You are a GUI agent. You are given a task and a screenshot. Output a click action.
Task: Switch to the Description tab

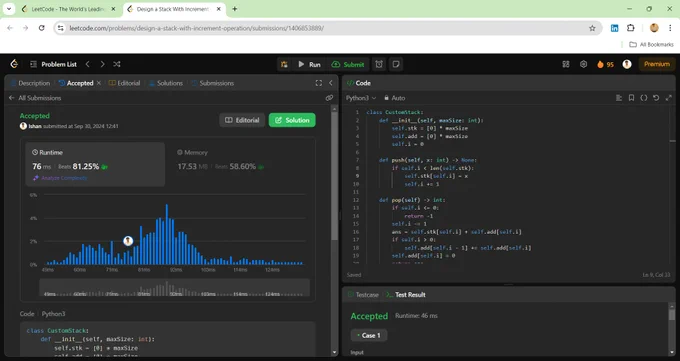tap(30, 83)
